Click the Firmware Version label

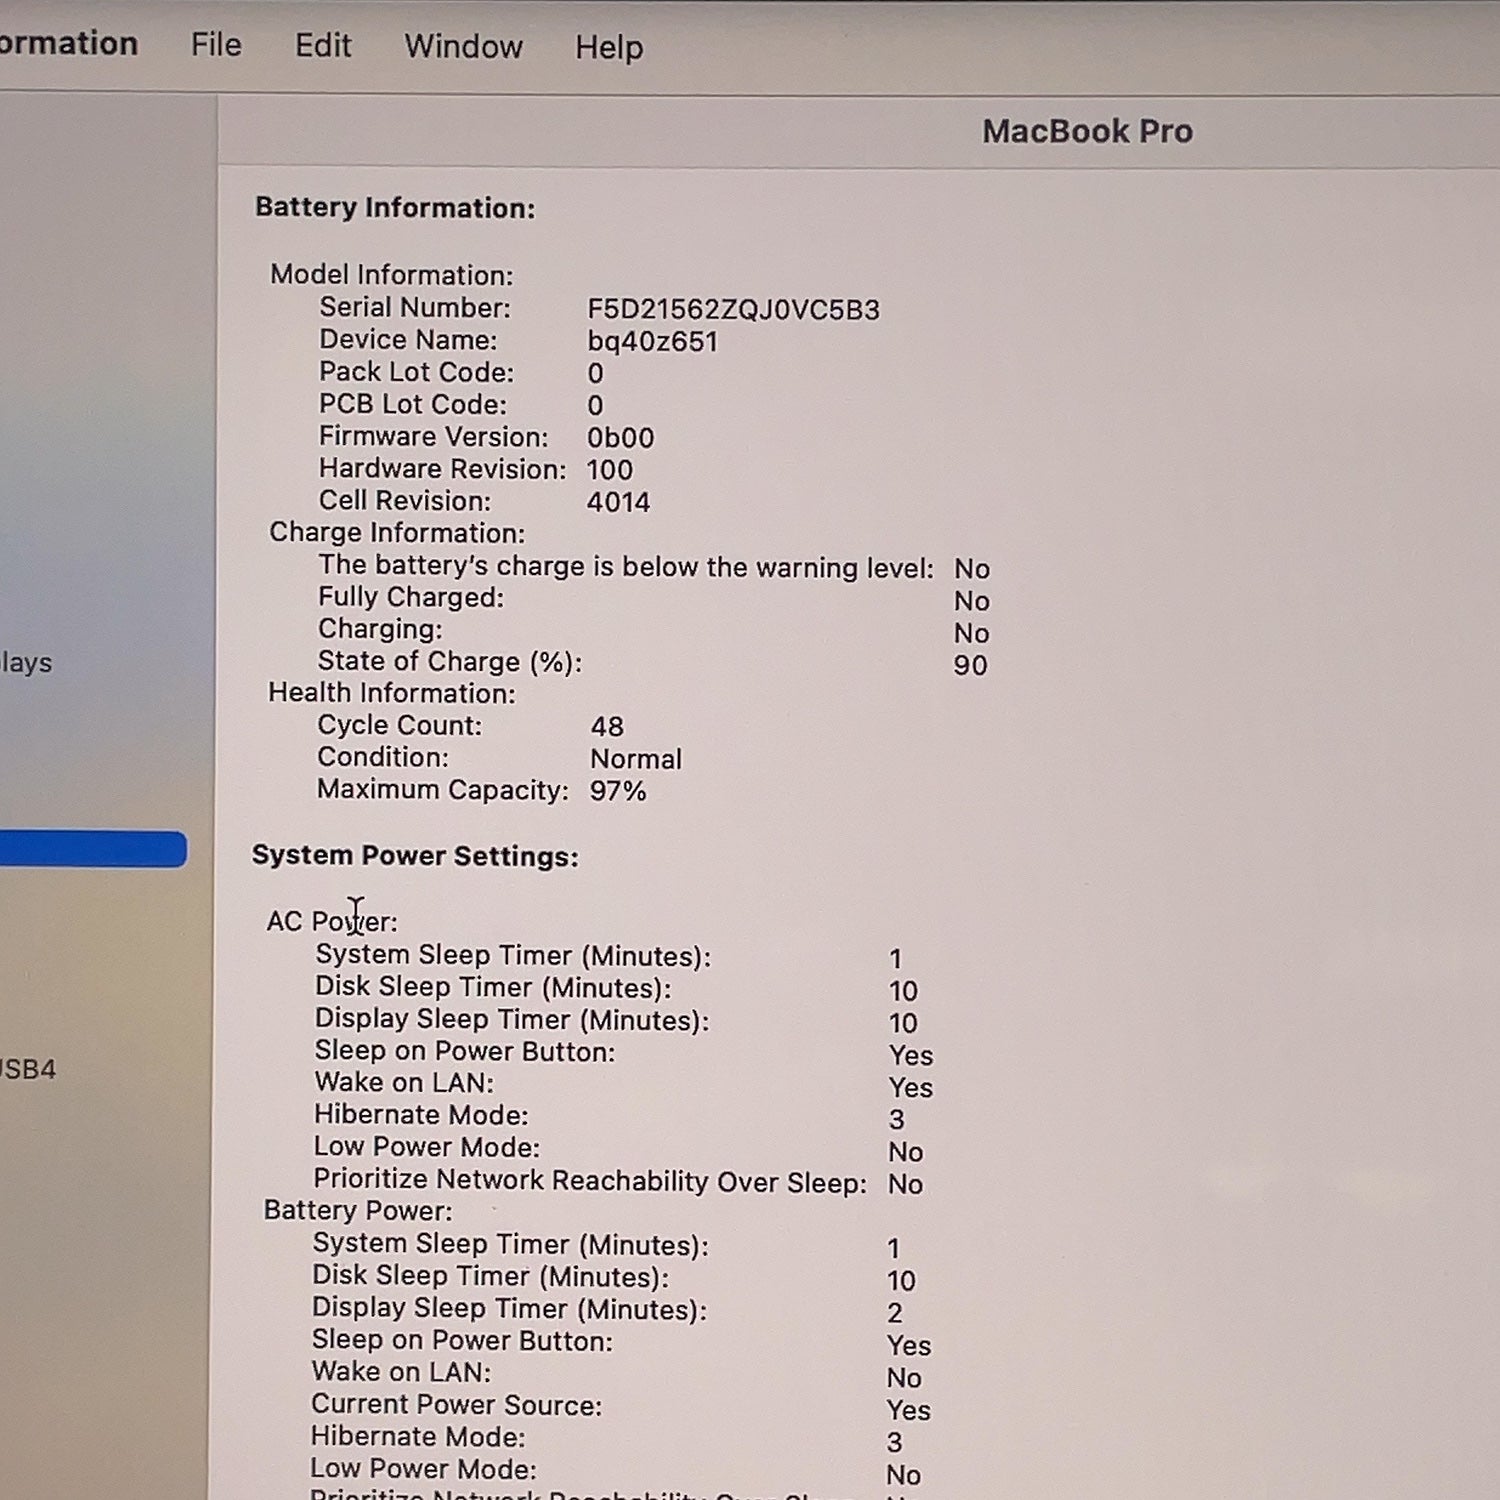coord(433,437)
